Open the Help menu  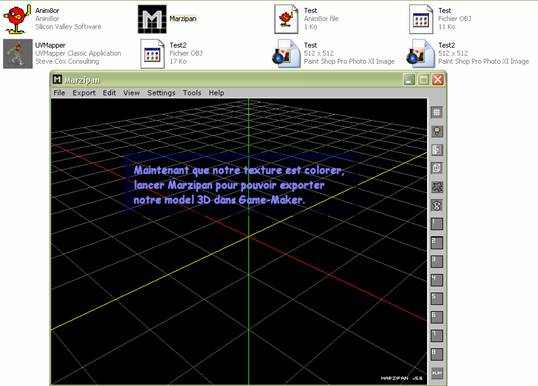216,93
